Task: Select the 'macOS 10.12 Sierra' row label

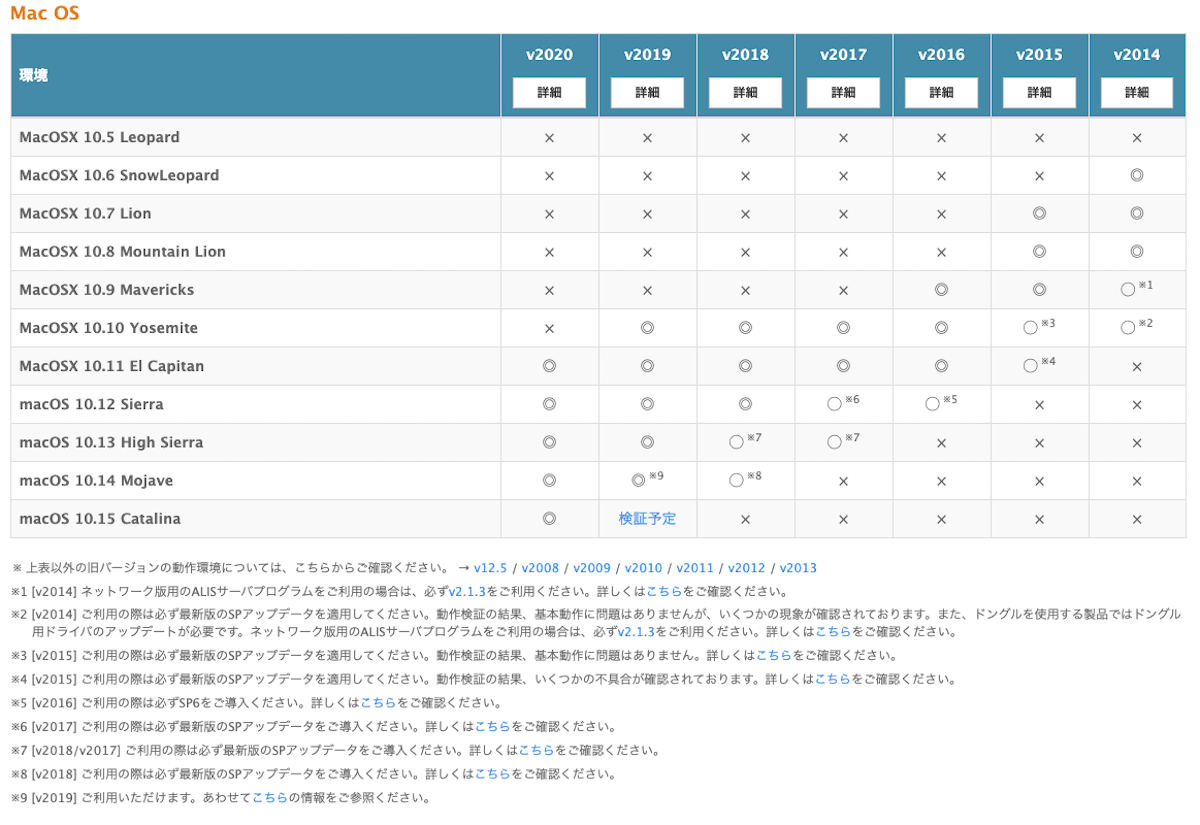Action: pos(91,404)
